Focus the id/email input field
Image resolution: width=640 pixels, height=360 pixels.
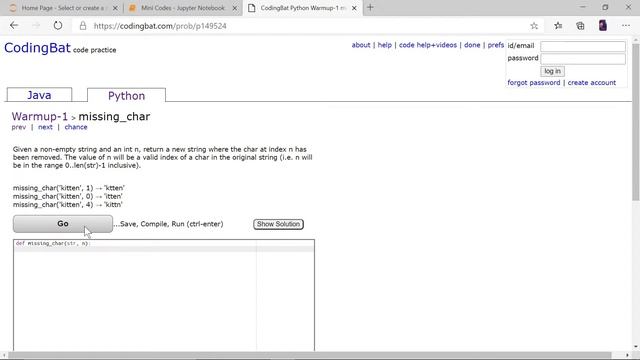[582, 46]
